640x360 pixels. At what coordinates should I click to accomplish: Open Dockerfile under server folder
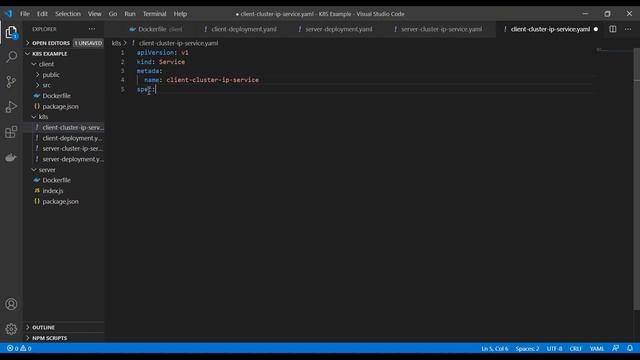pyautogui.click(x=56, y=180)
